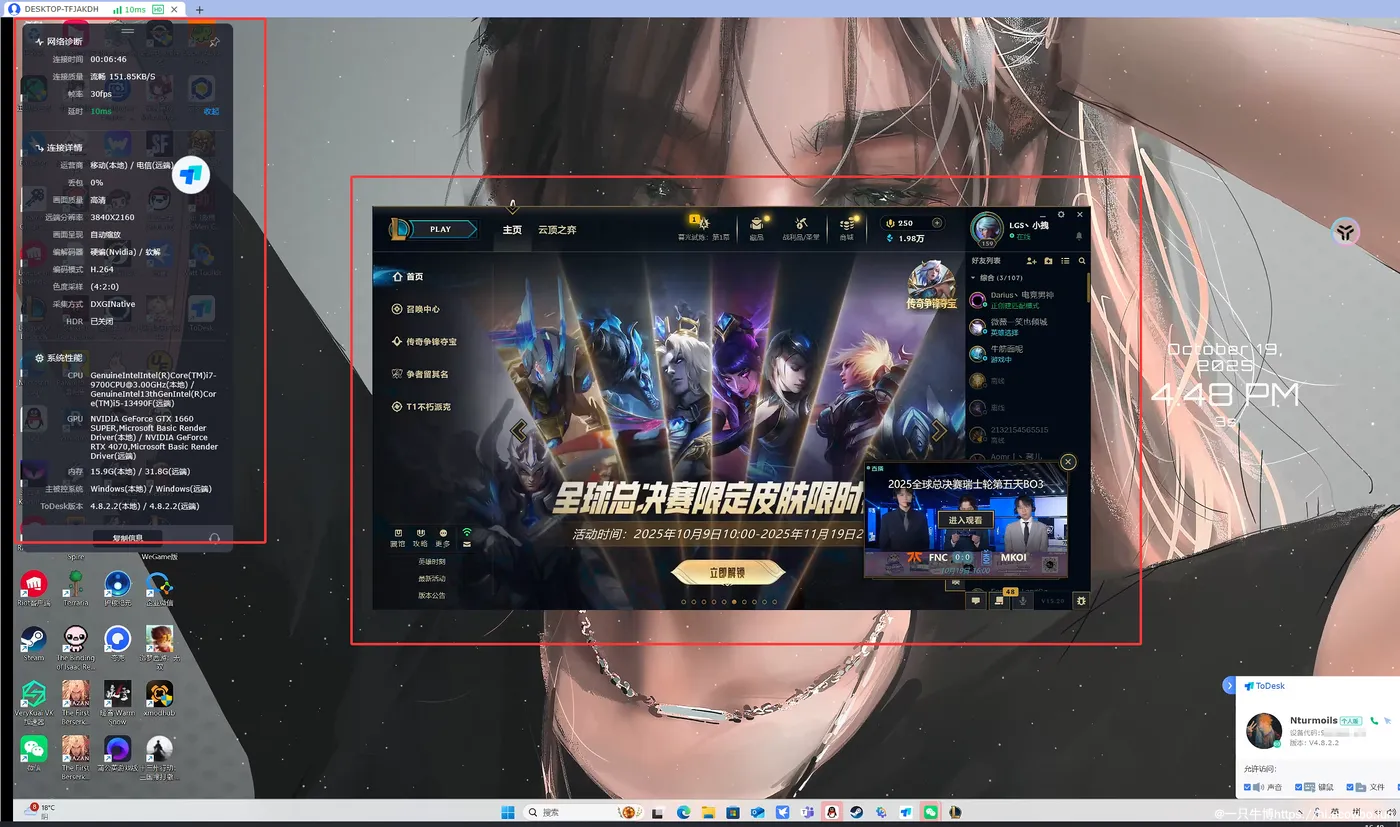Open client settings via gear icon bottom right
This screenshot has height=827, width=1400.
click(1081, 599)
